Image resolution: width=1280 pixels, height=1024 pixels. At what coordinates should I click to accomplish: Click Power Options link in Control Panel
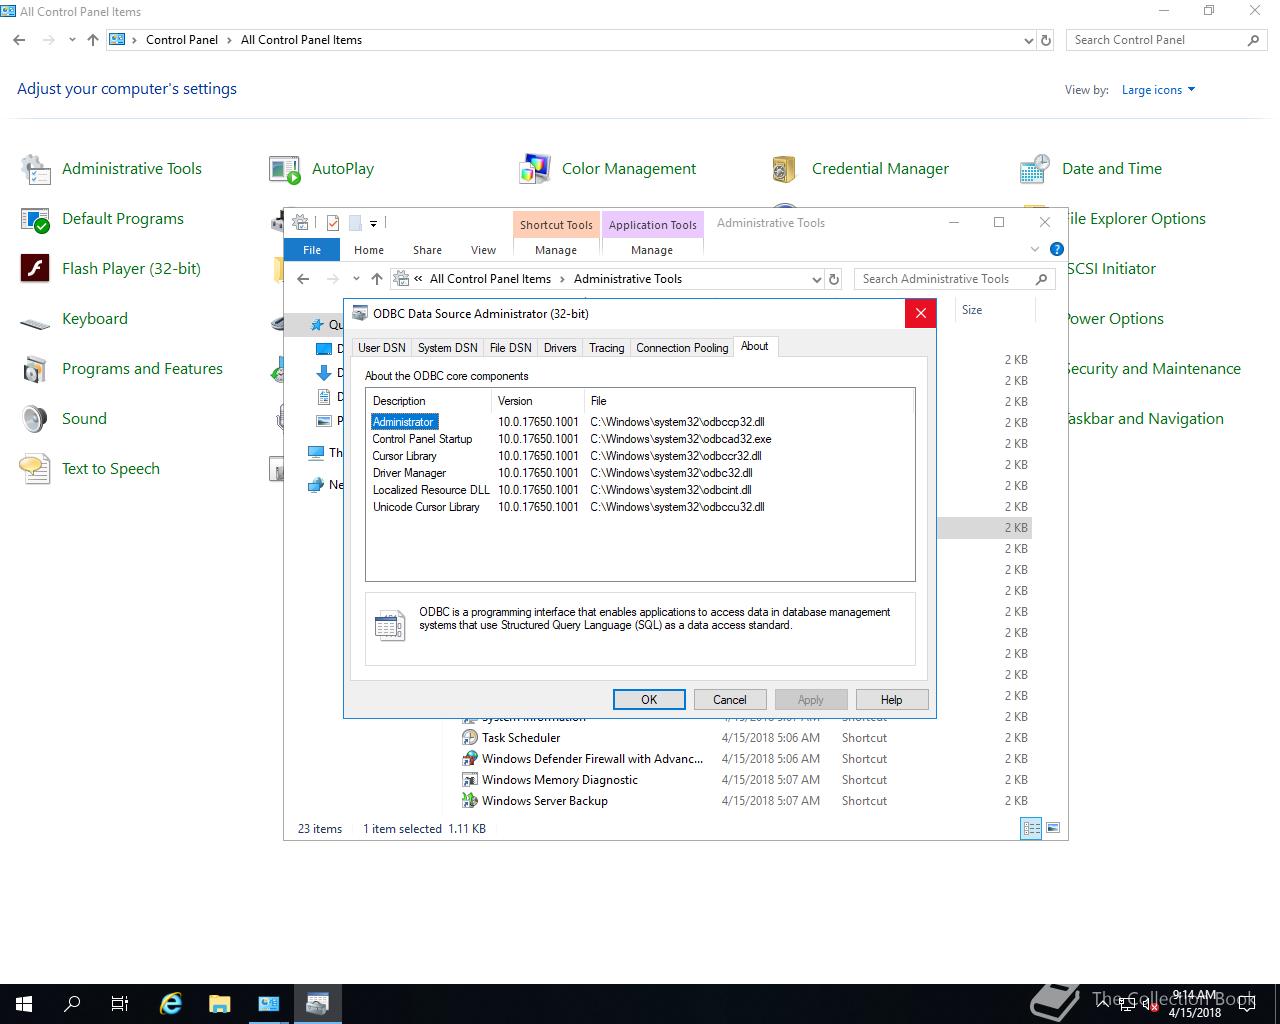pyautogui.click(x=1113, y=319)
